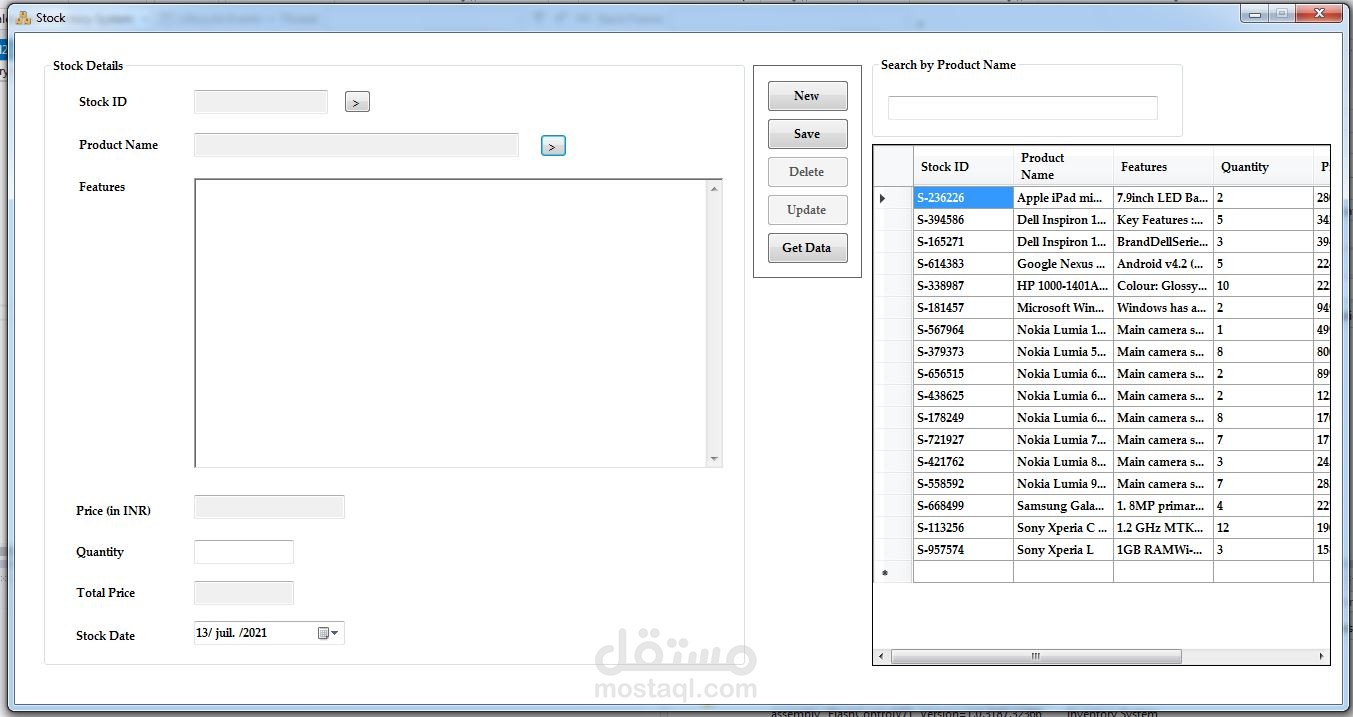Viewport: 1353px width, 717px height.
Task: Click the Quantity input field
Action: pyautogui.click(x=244, y=552)
